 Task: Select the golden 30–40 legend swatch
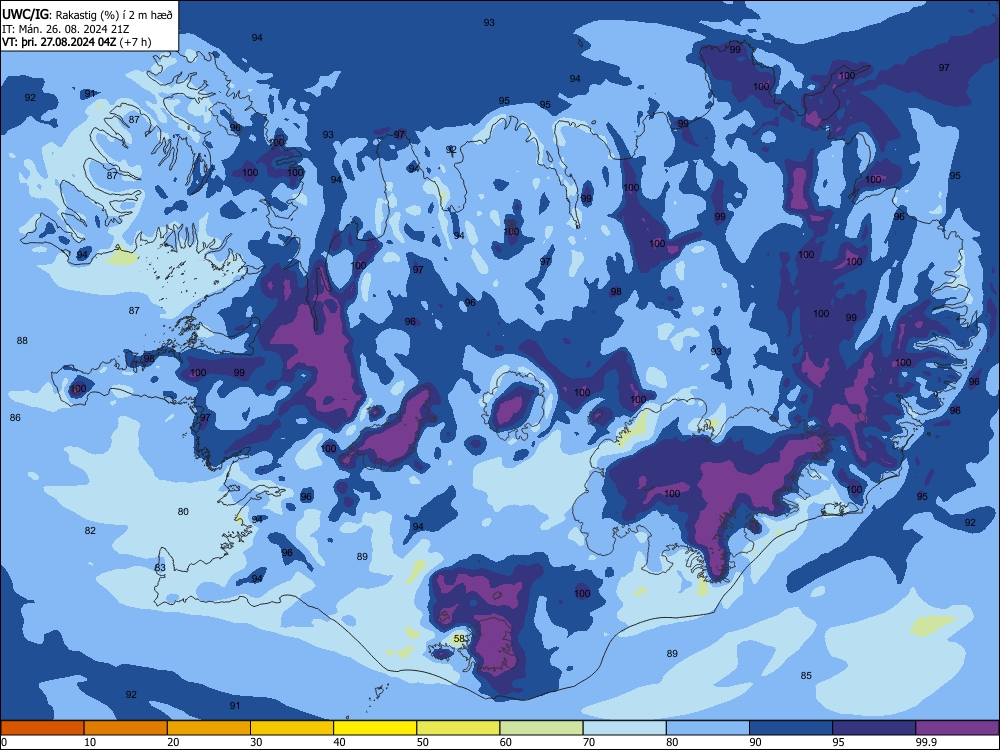click(x=292, y=728)
